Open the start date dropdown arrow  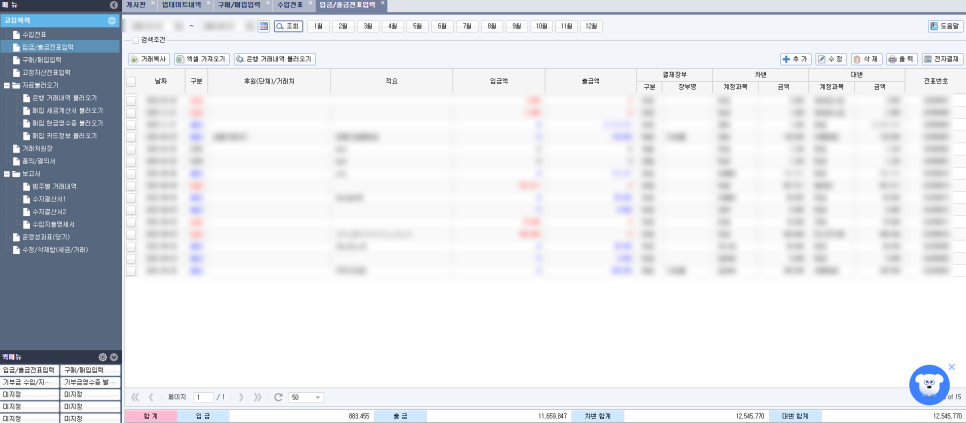pyautogui.click(x=179, y=26)
